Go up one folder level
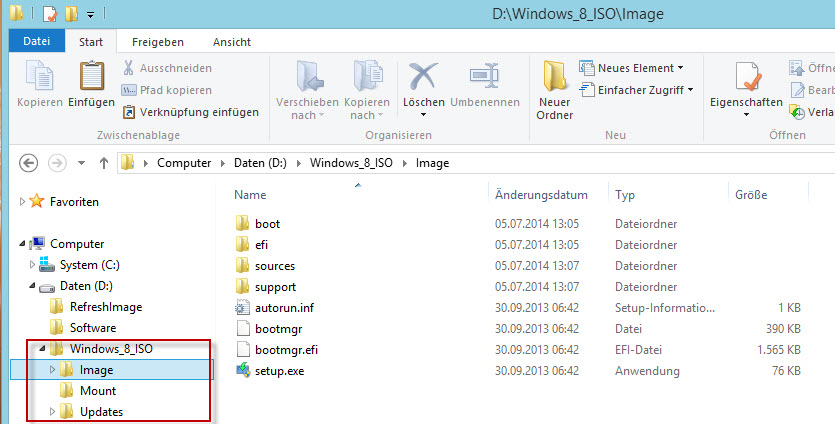The height and width of the screenshot is (424, 835). [104, 163]
